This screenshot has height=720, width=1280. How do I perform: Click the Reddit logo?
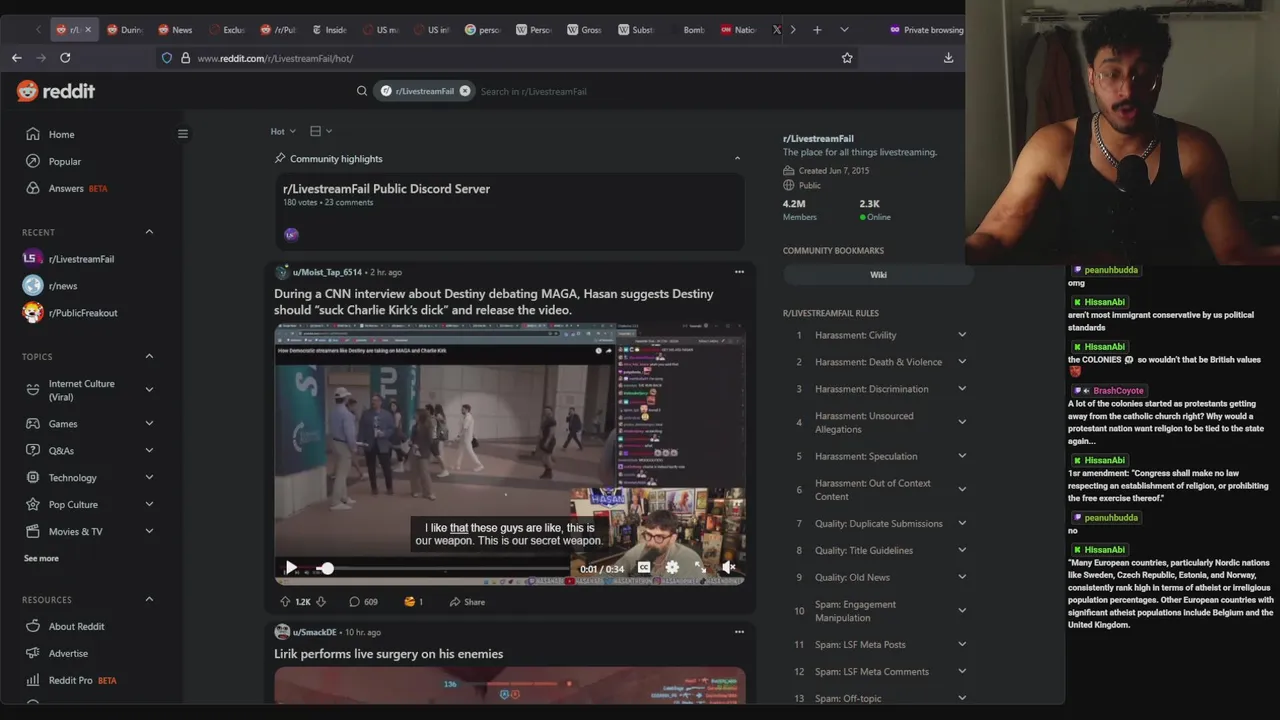56,91
